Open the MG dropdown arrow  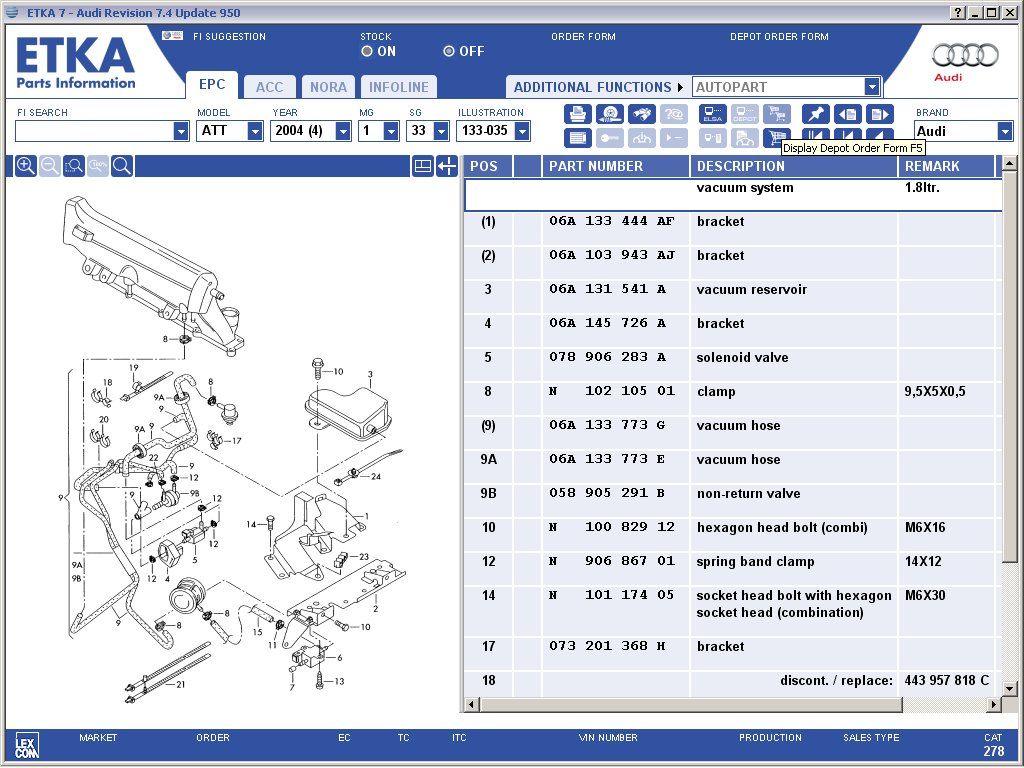pos(391,131)
